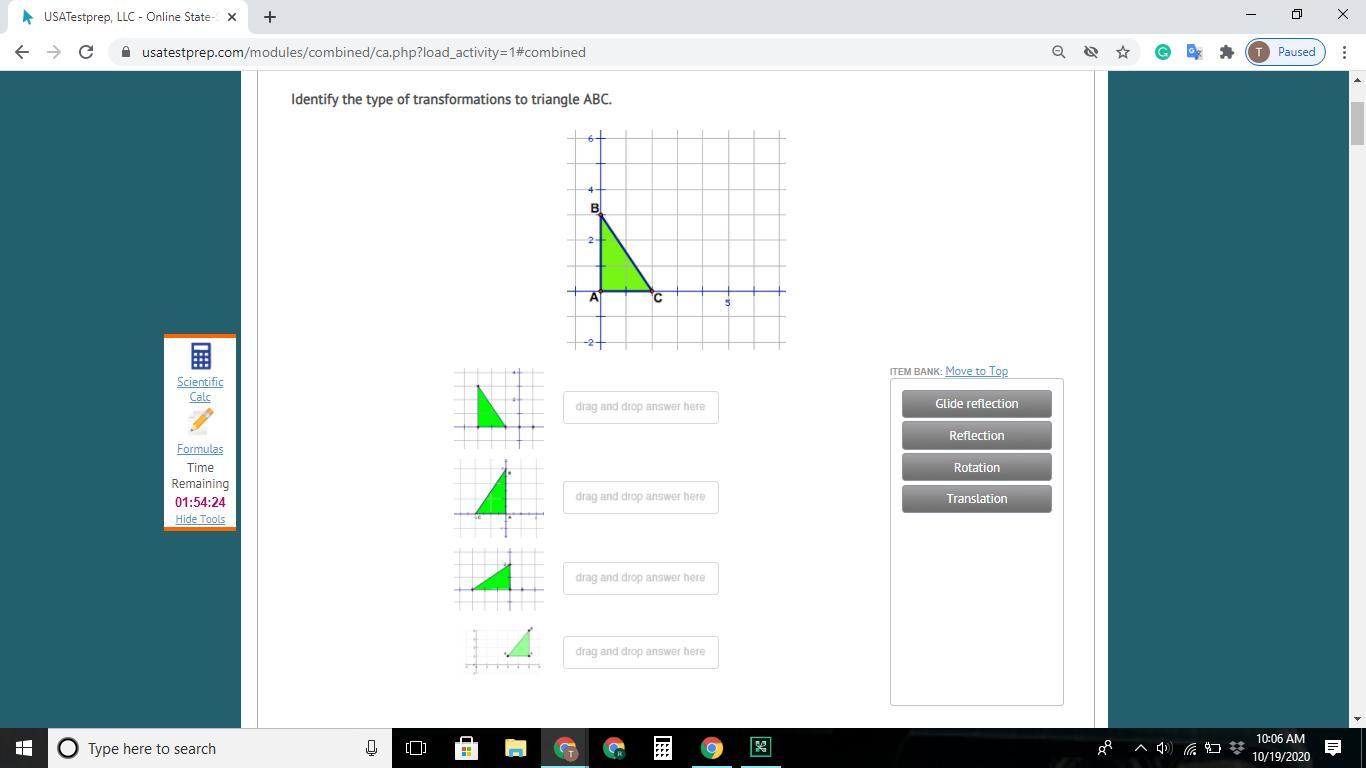Open the Excel app in the taskbar
Image resolution: width=1366 pixels, height=768 pixels.
[x=760, y=748]
